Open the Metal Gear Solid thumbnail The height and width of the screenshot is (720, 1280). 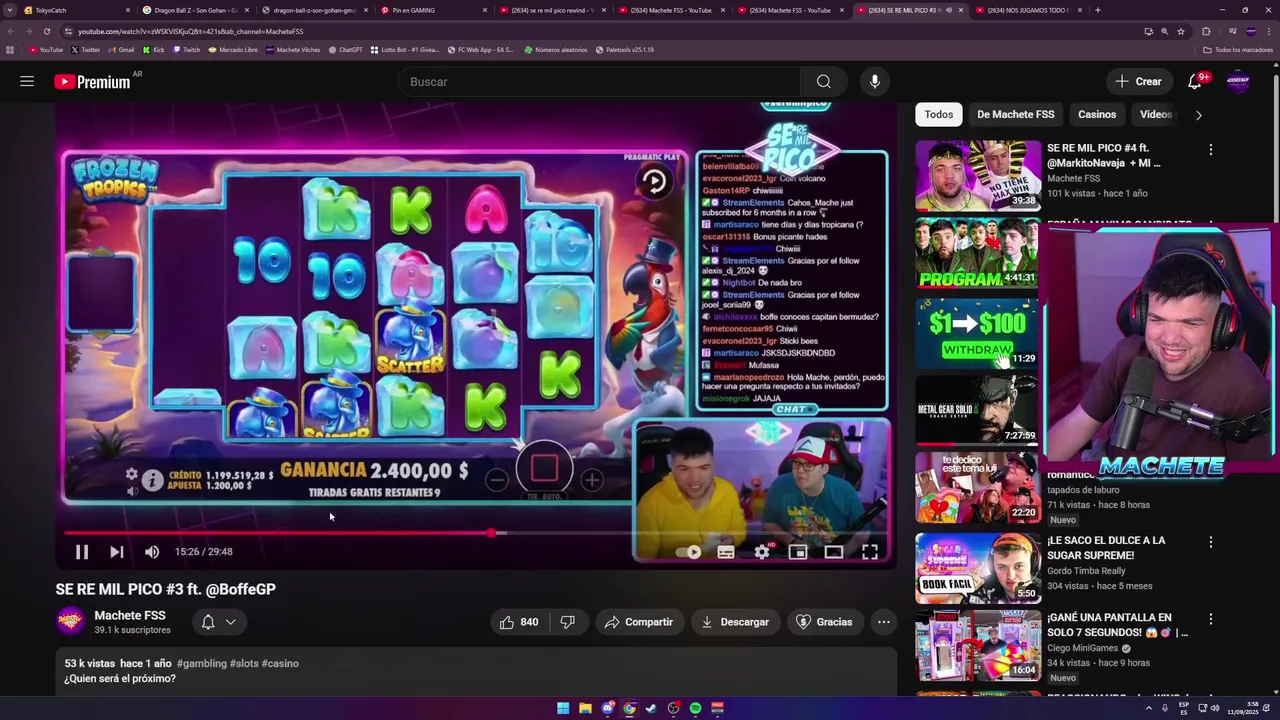point(977,410)
